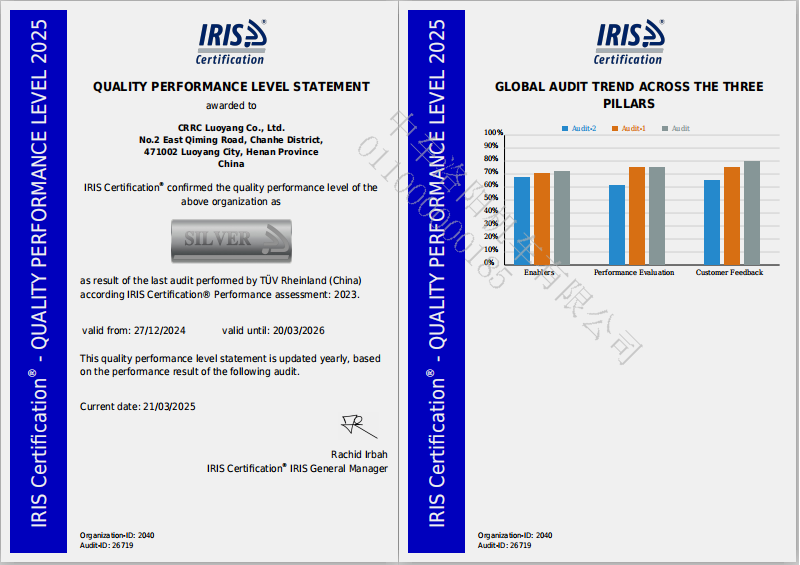Click the Current date 21/03/2025 text
The width and height of the screenshot is (800, 565).
point(137,405)
